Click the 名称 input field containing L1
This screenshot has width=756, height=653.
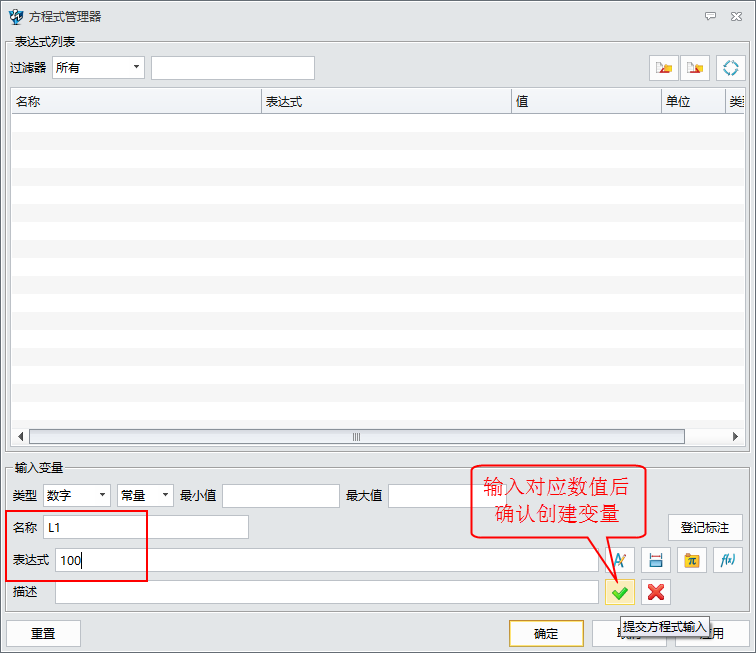(x=146, y=527)
